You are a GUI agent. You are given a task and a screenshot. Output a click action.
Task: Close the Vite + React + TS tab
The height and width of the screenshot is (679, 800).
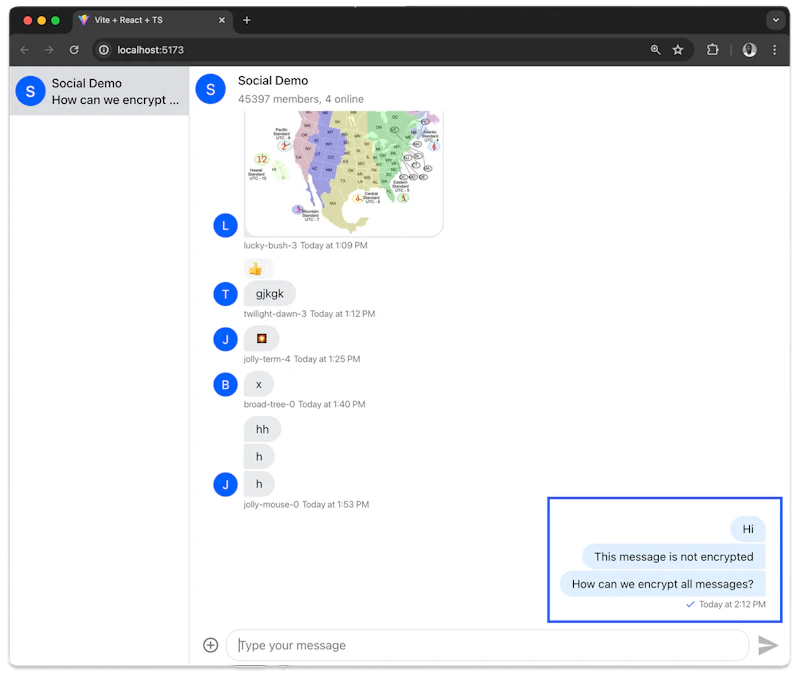point(222,20)
